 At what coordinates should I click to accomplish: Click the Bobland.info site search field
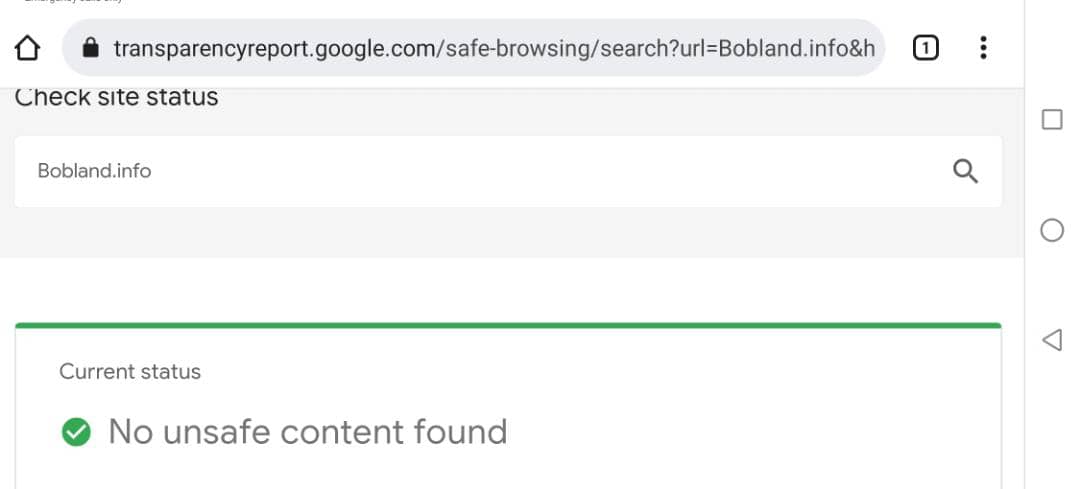click(x=508, y=171)
